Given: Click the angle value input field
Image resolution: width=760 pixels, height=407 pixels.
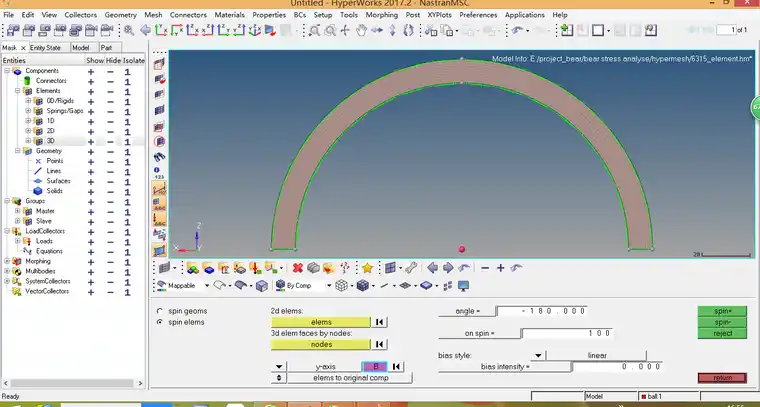Looking at the screenshot, I should [542, 311].
